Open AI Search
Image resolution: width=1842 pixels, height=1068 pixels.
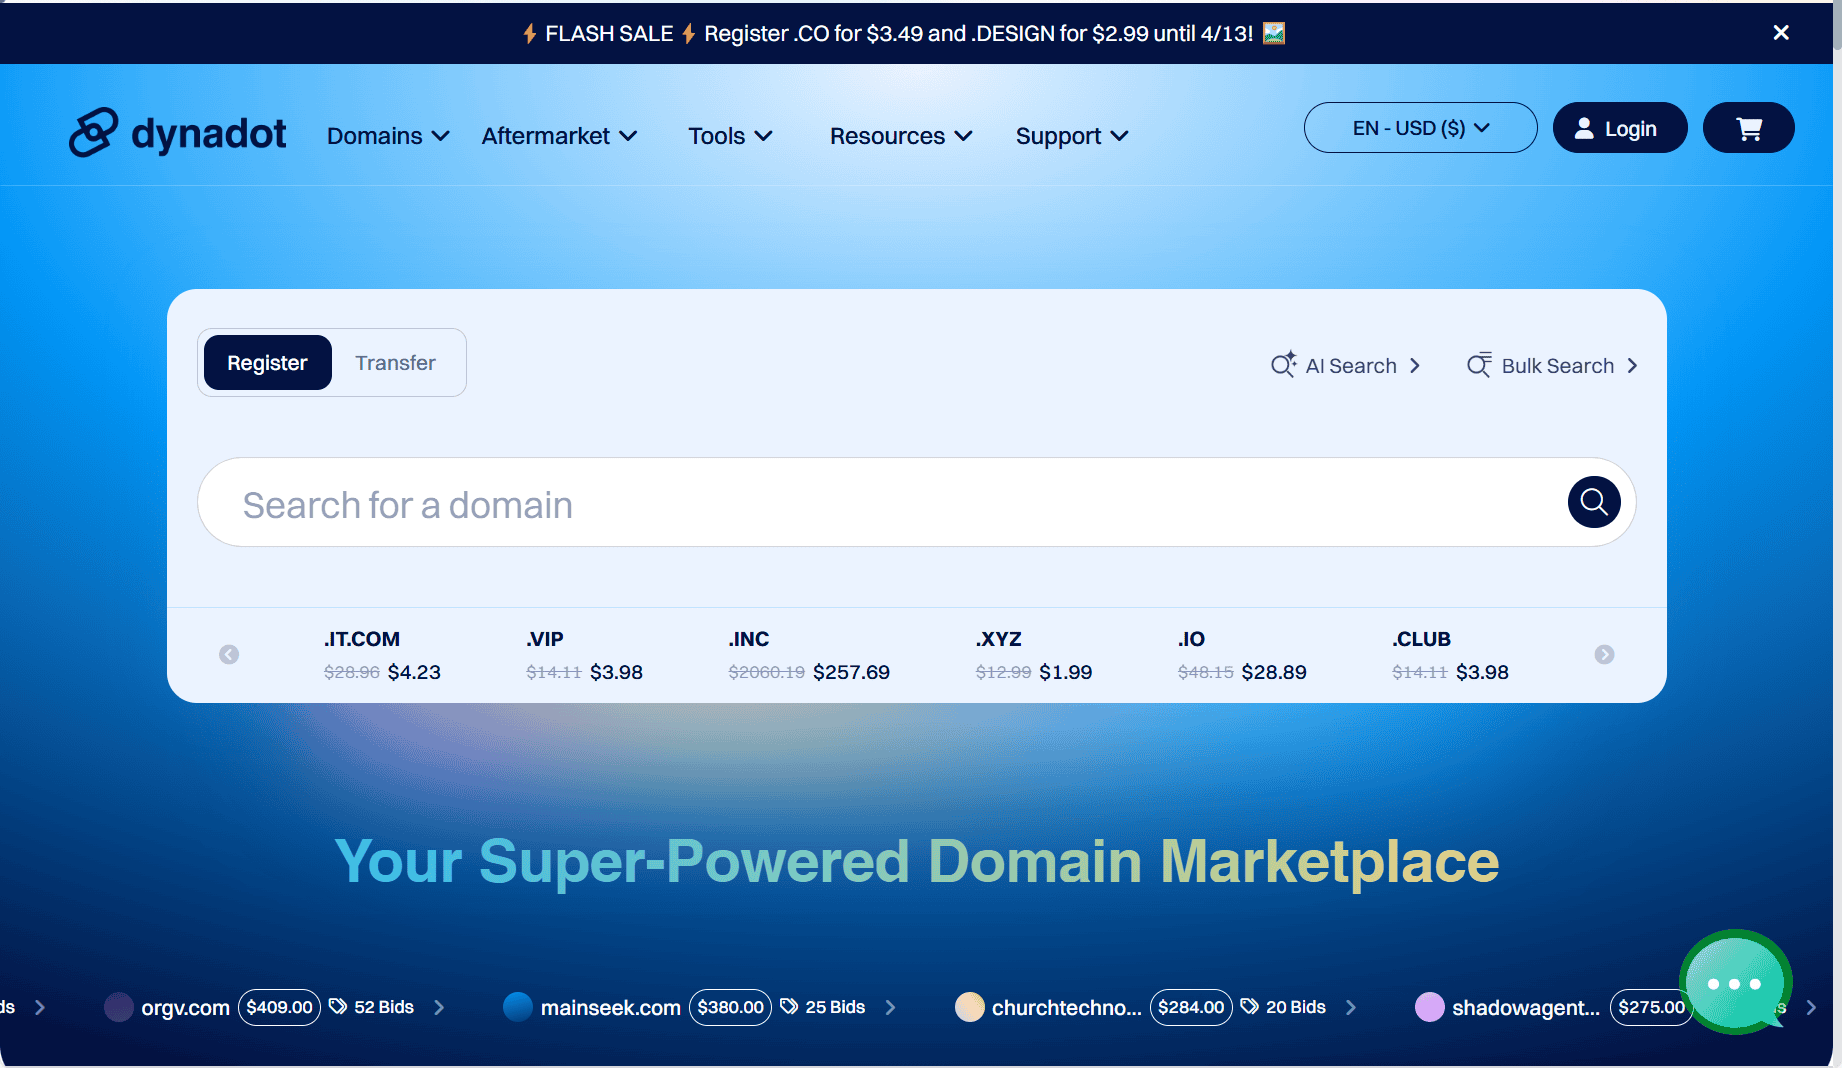(1345, 366)
